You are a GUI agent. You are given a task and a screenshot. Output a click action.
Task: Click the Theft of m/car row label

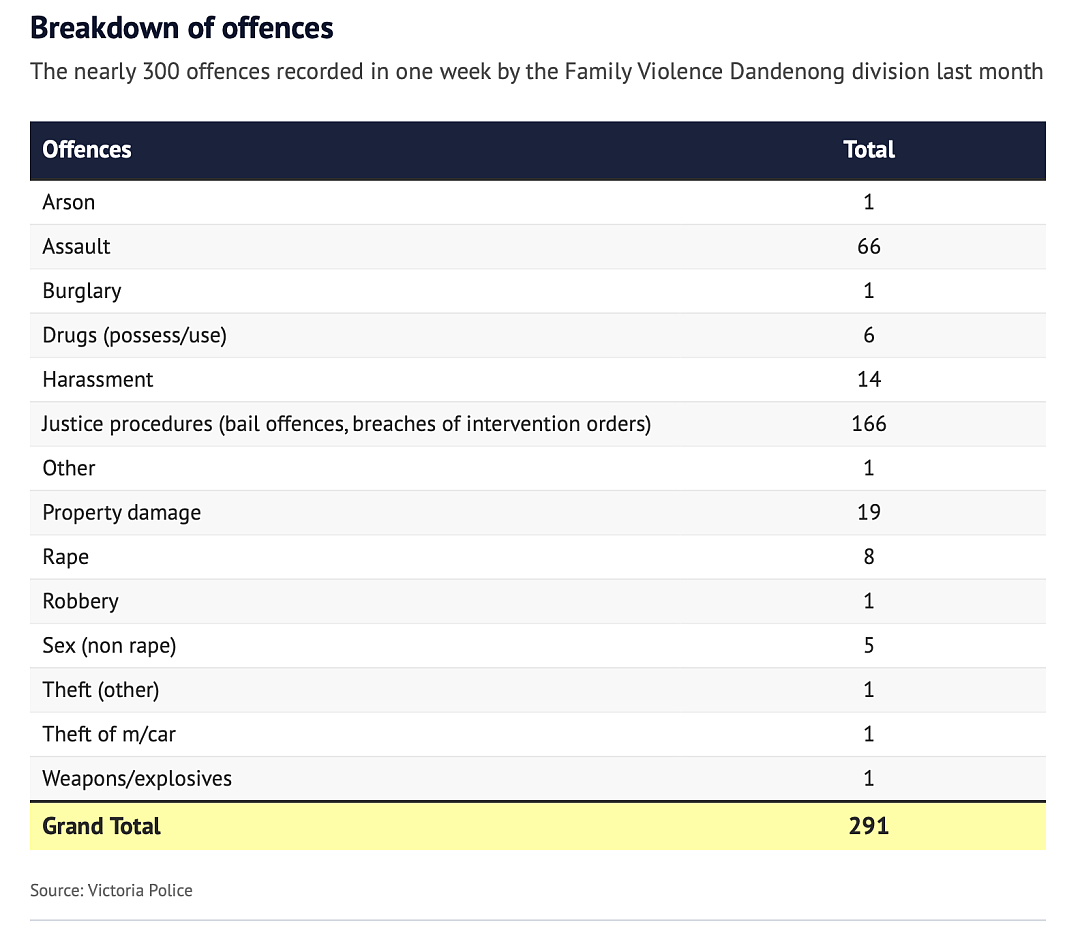point(109,734)
